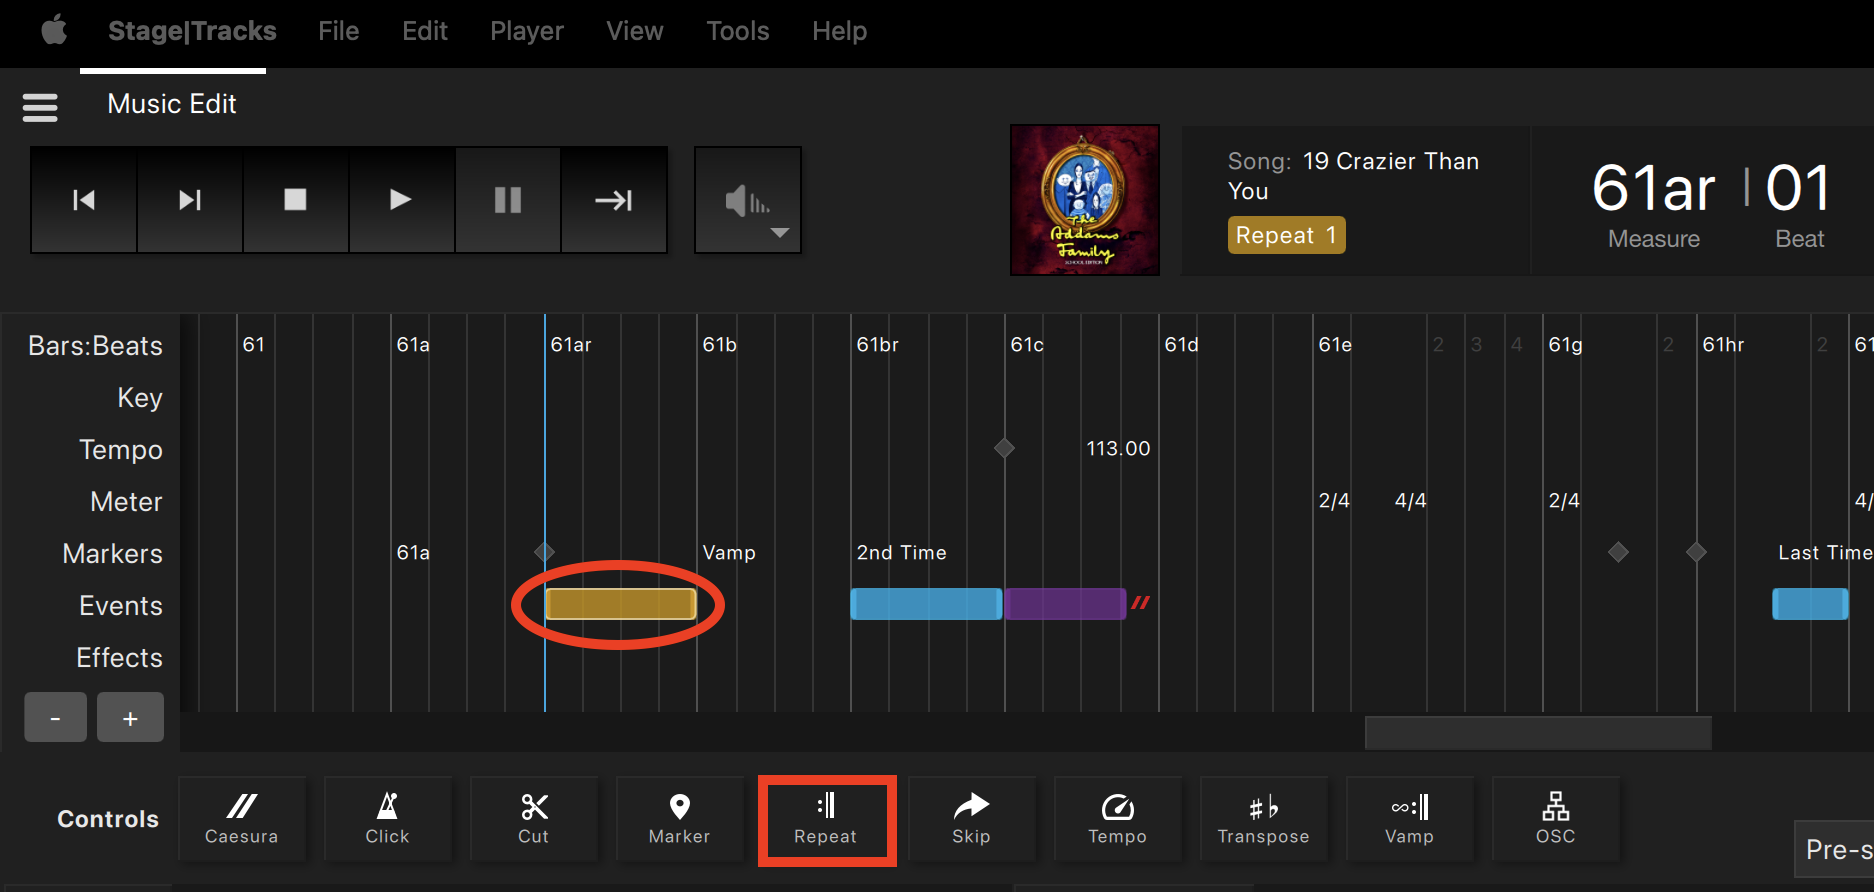Click bar 61br in the Bars:Beats ruler

(x=877, y=344)
